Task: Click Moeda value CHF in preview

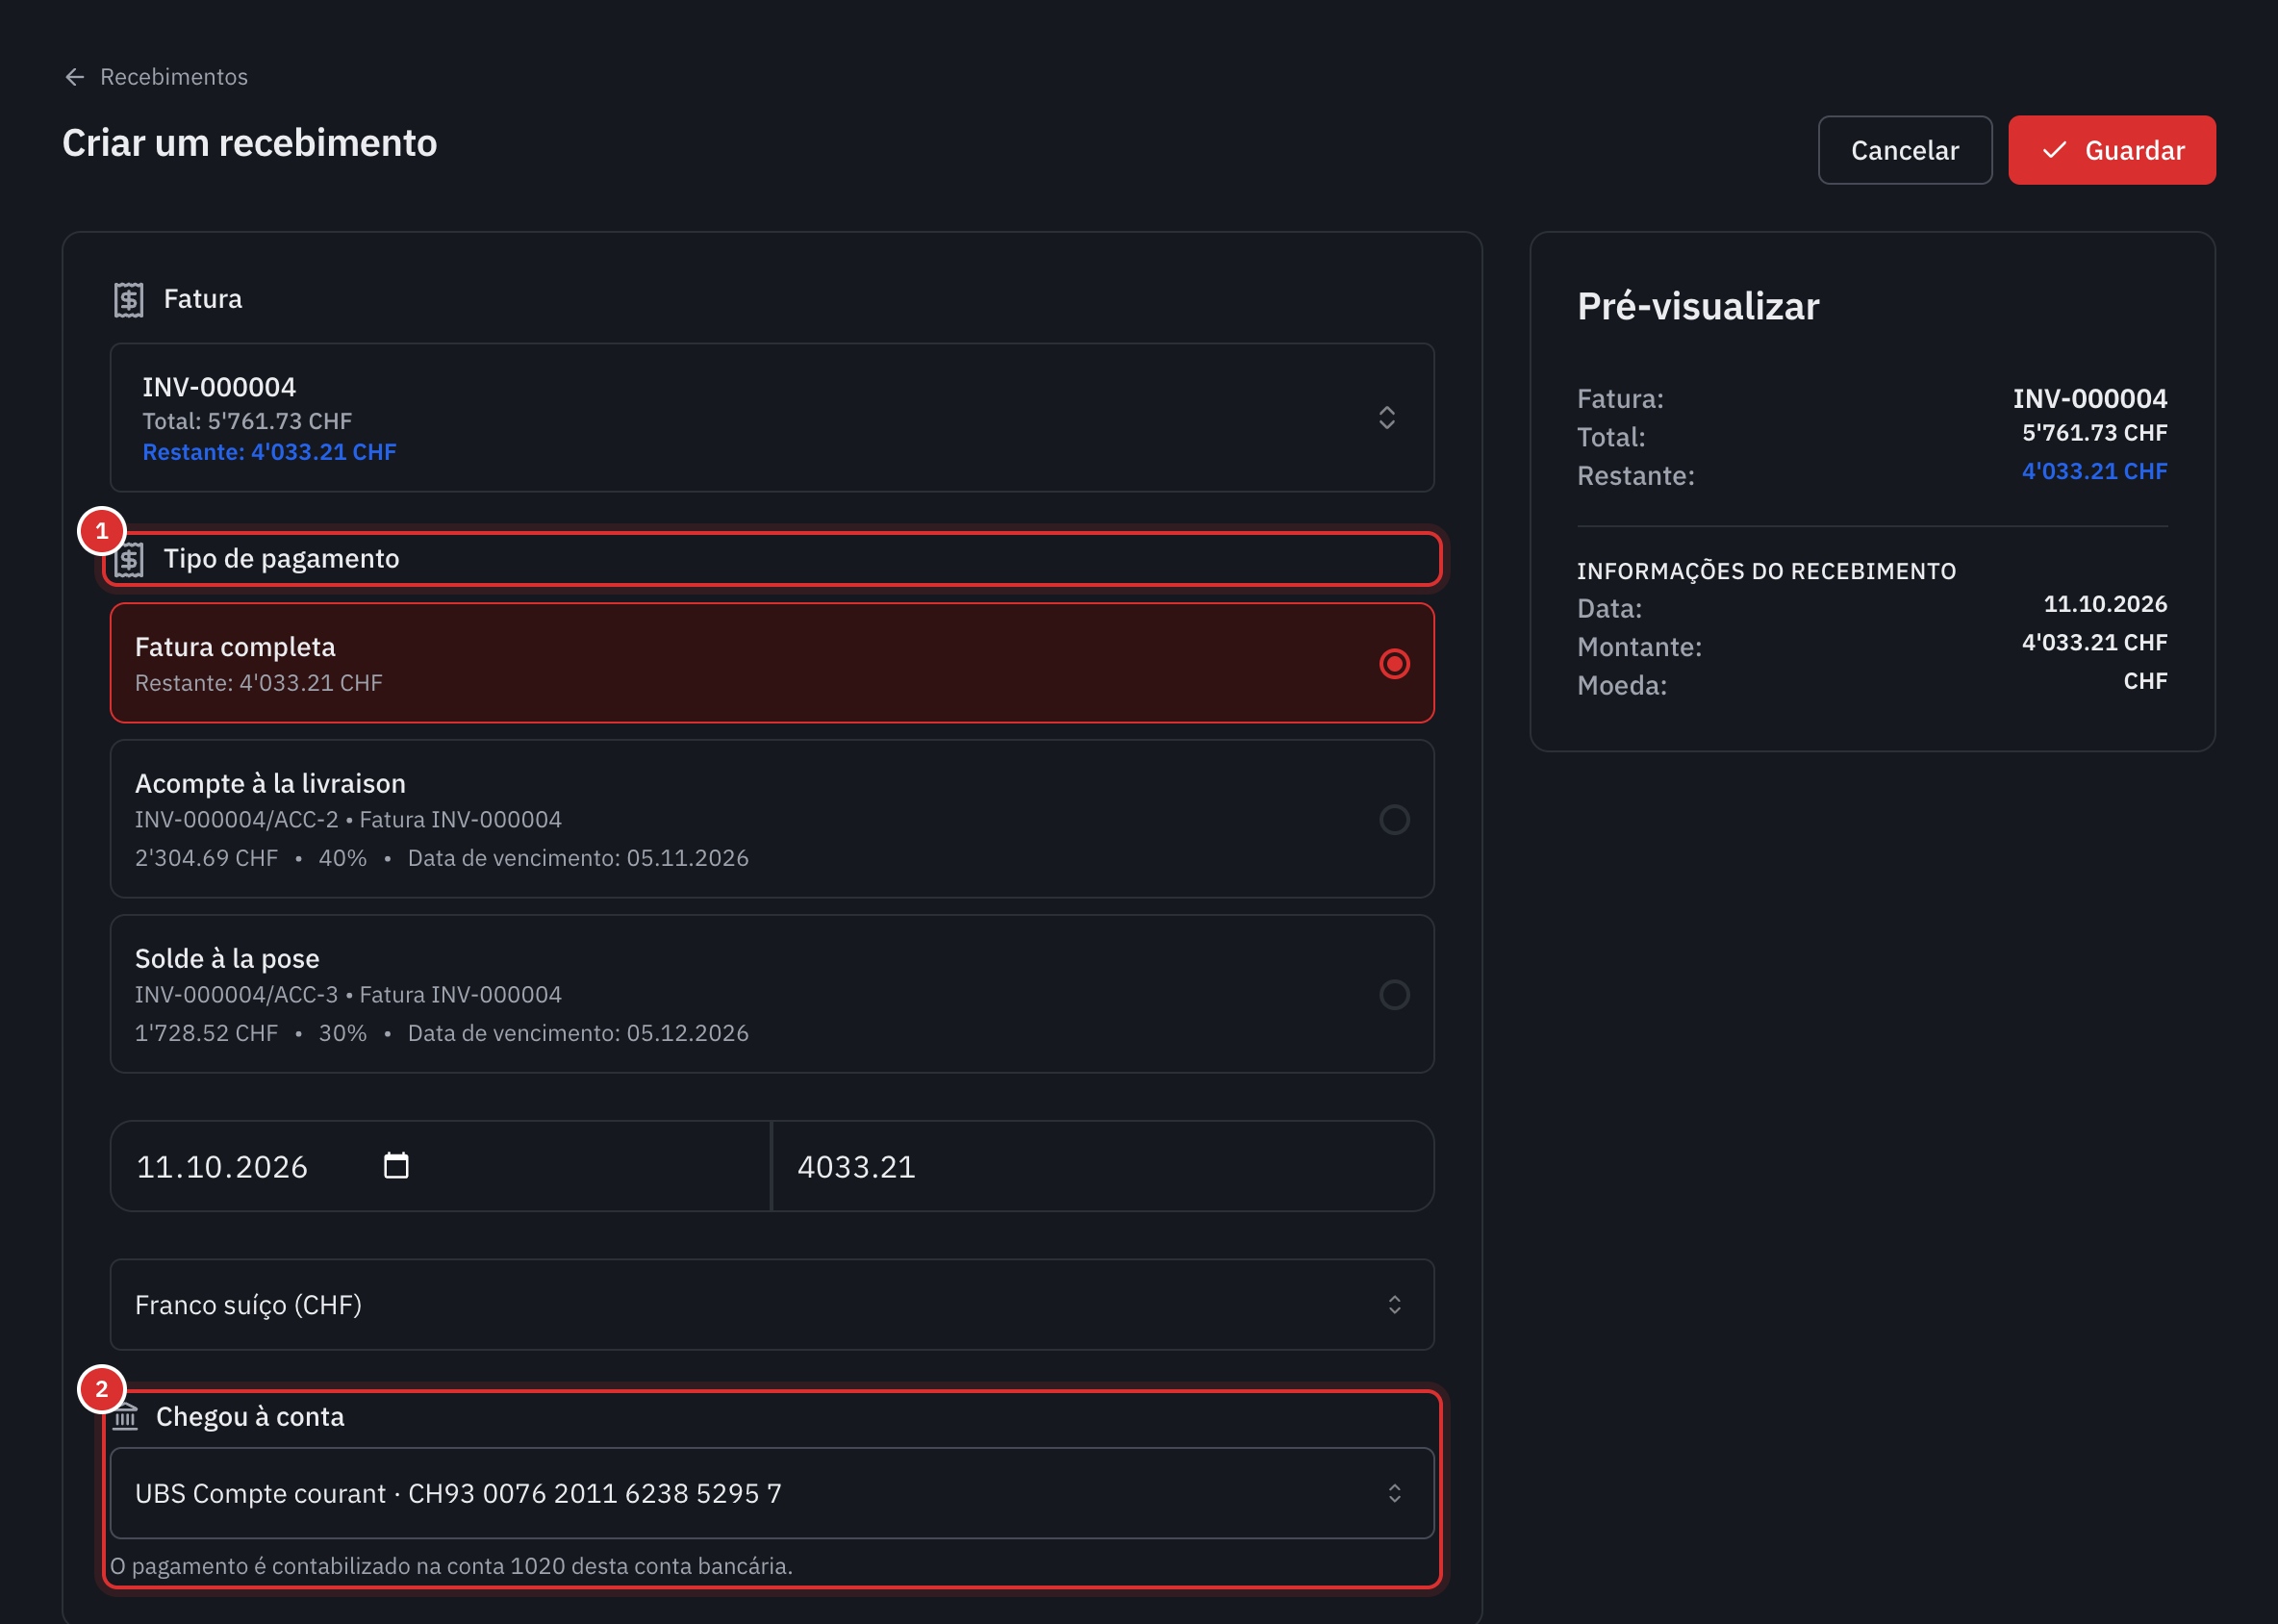Action: pos(2145,681)
